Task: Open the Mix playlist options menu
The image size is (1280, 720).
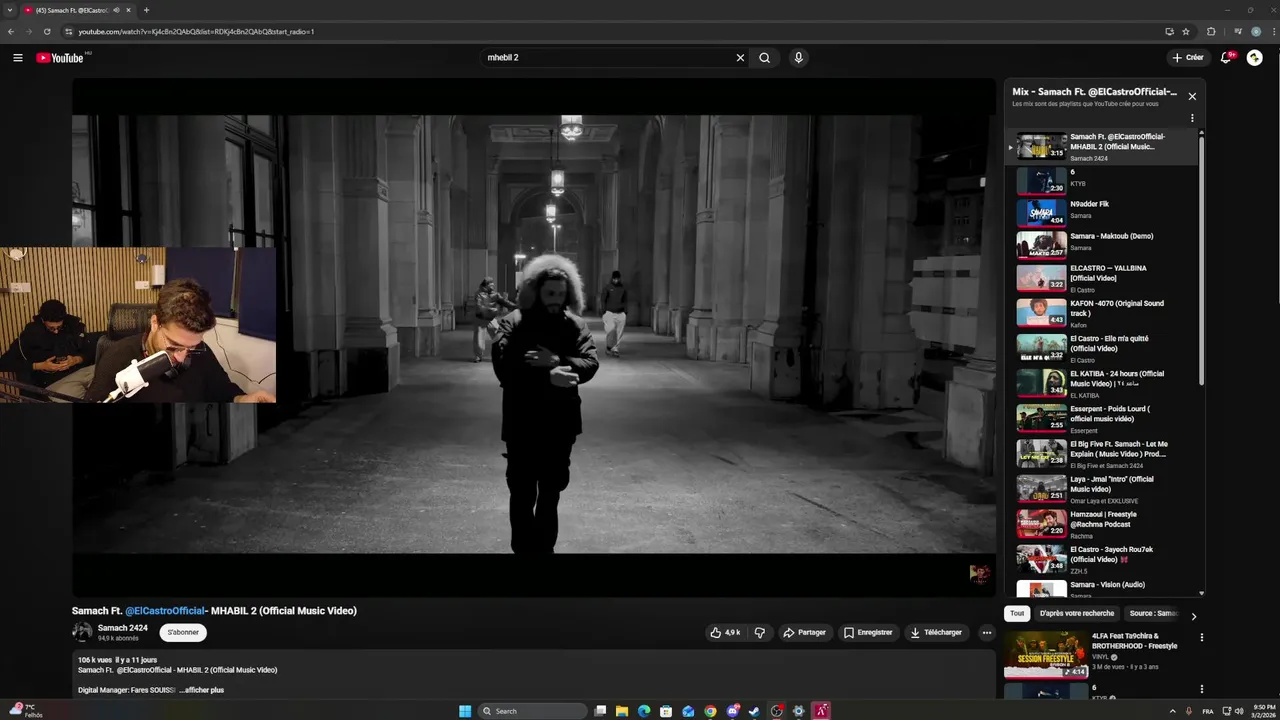Action: pos(1192,118)
